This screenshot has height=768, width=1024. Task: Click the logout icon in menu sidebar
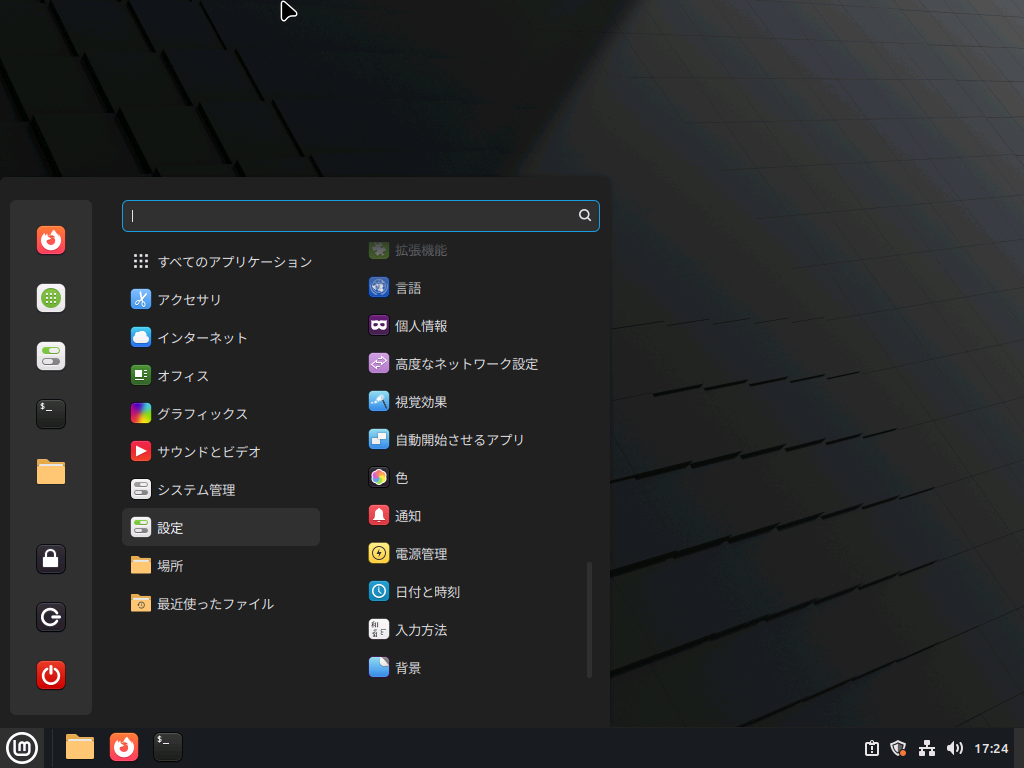pos(51,617)
